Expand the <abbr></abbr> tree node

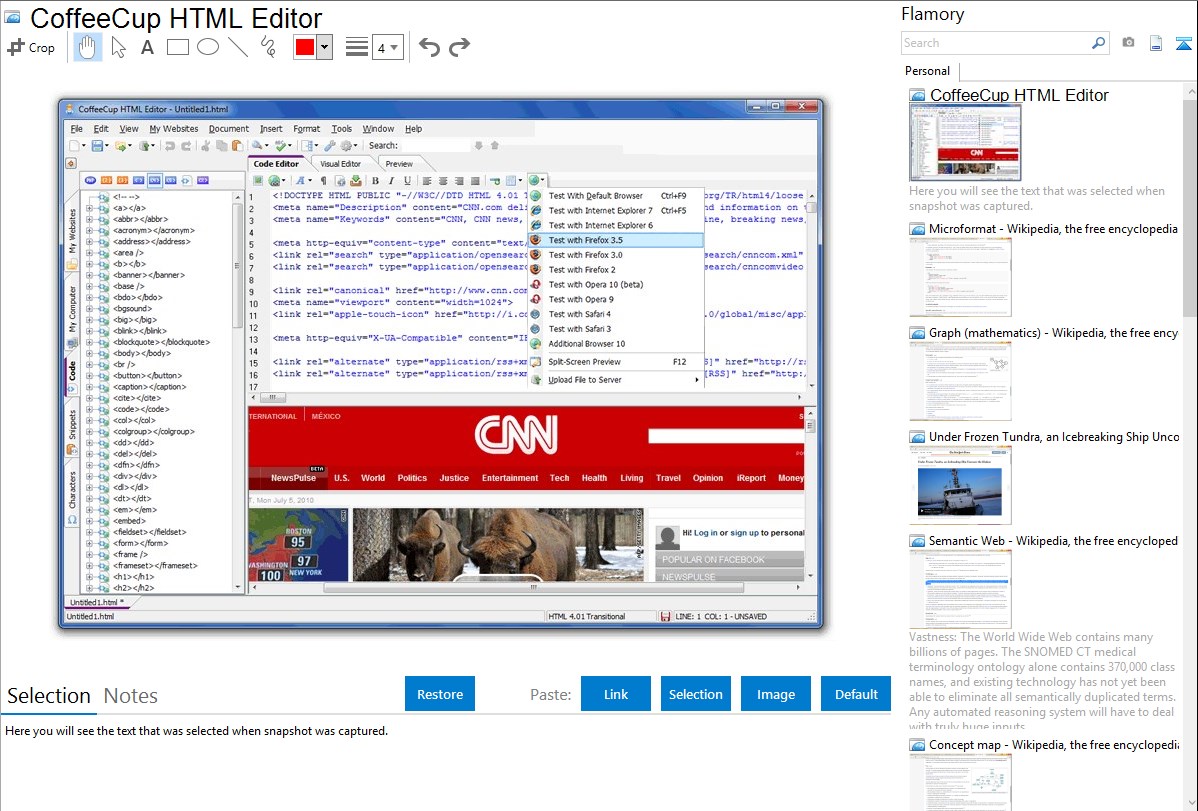89,219
